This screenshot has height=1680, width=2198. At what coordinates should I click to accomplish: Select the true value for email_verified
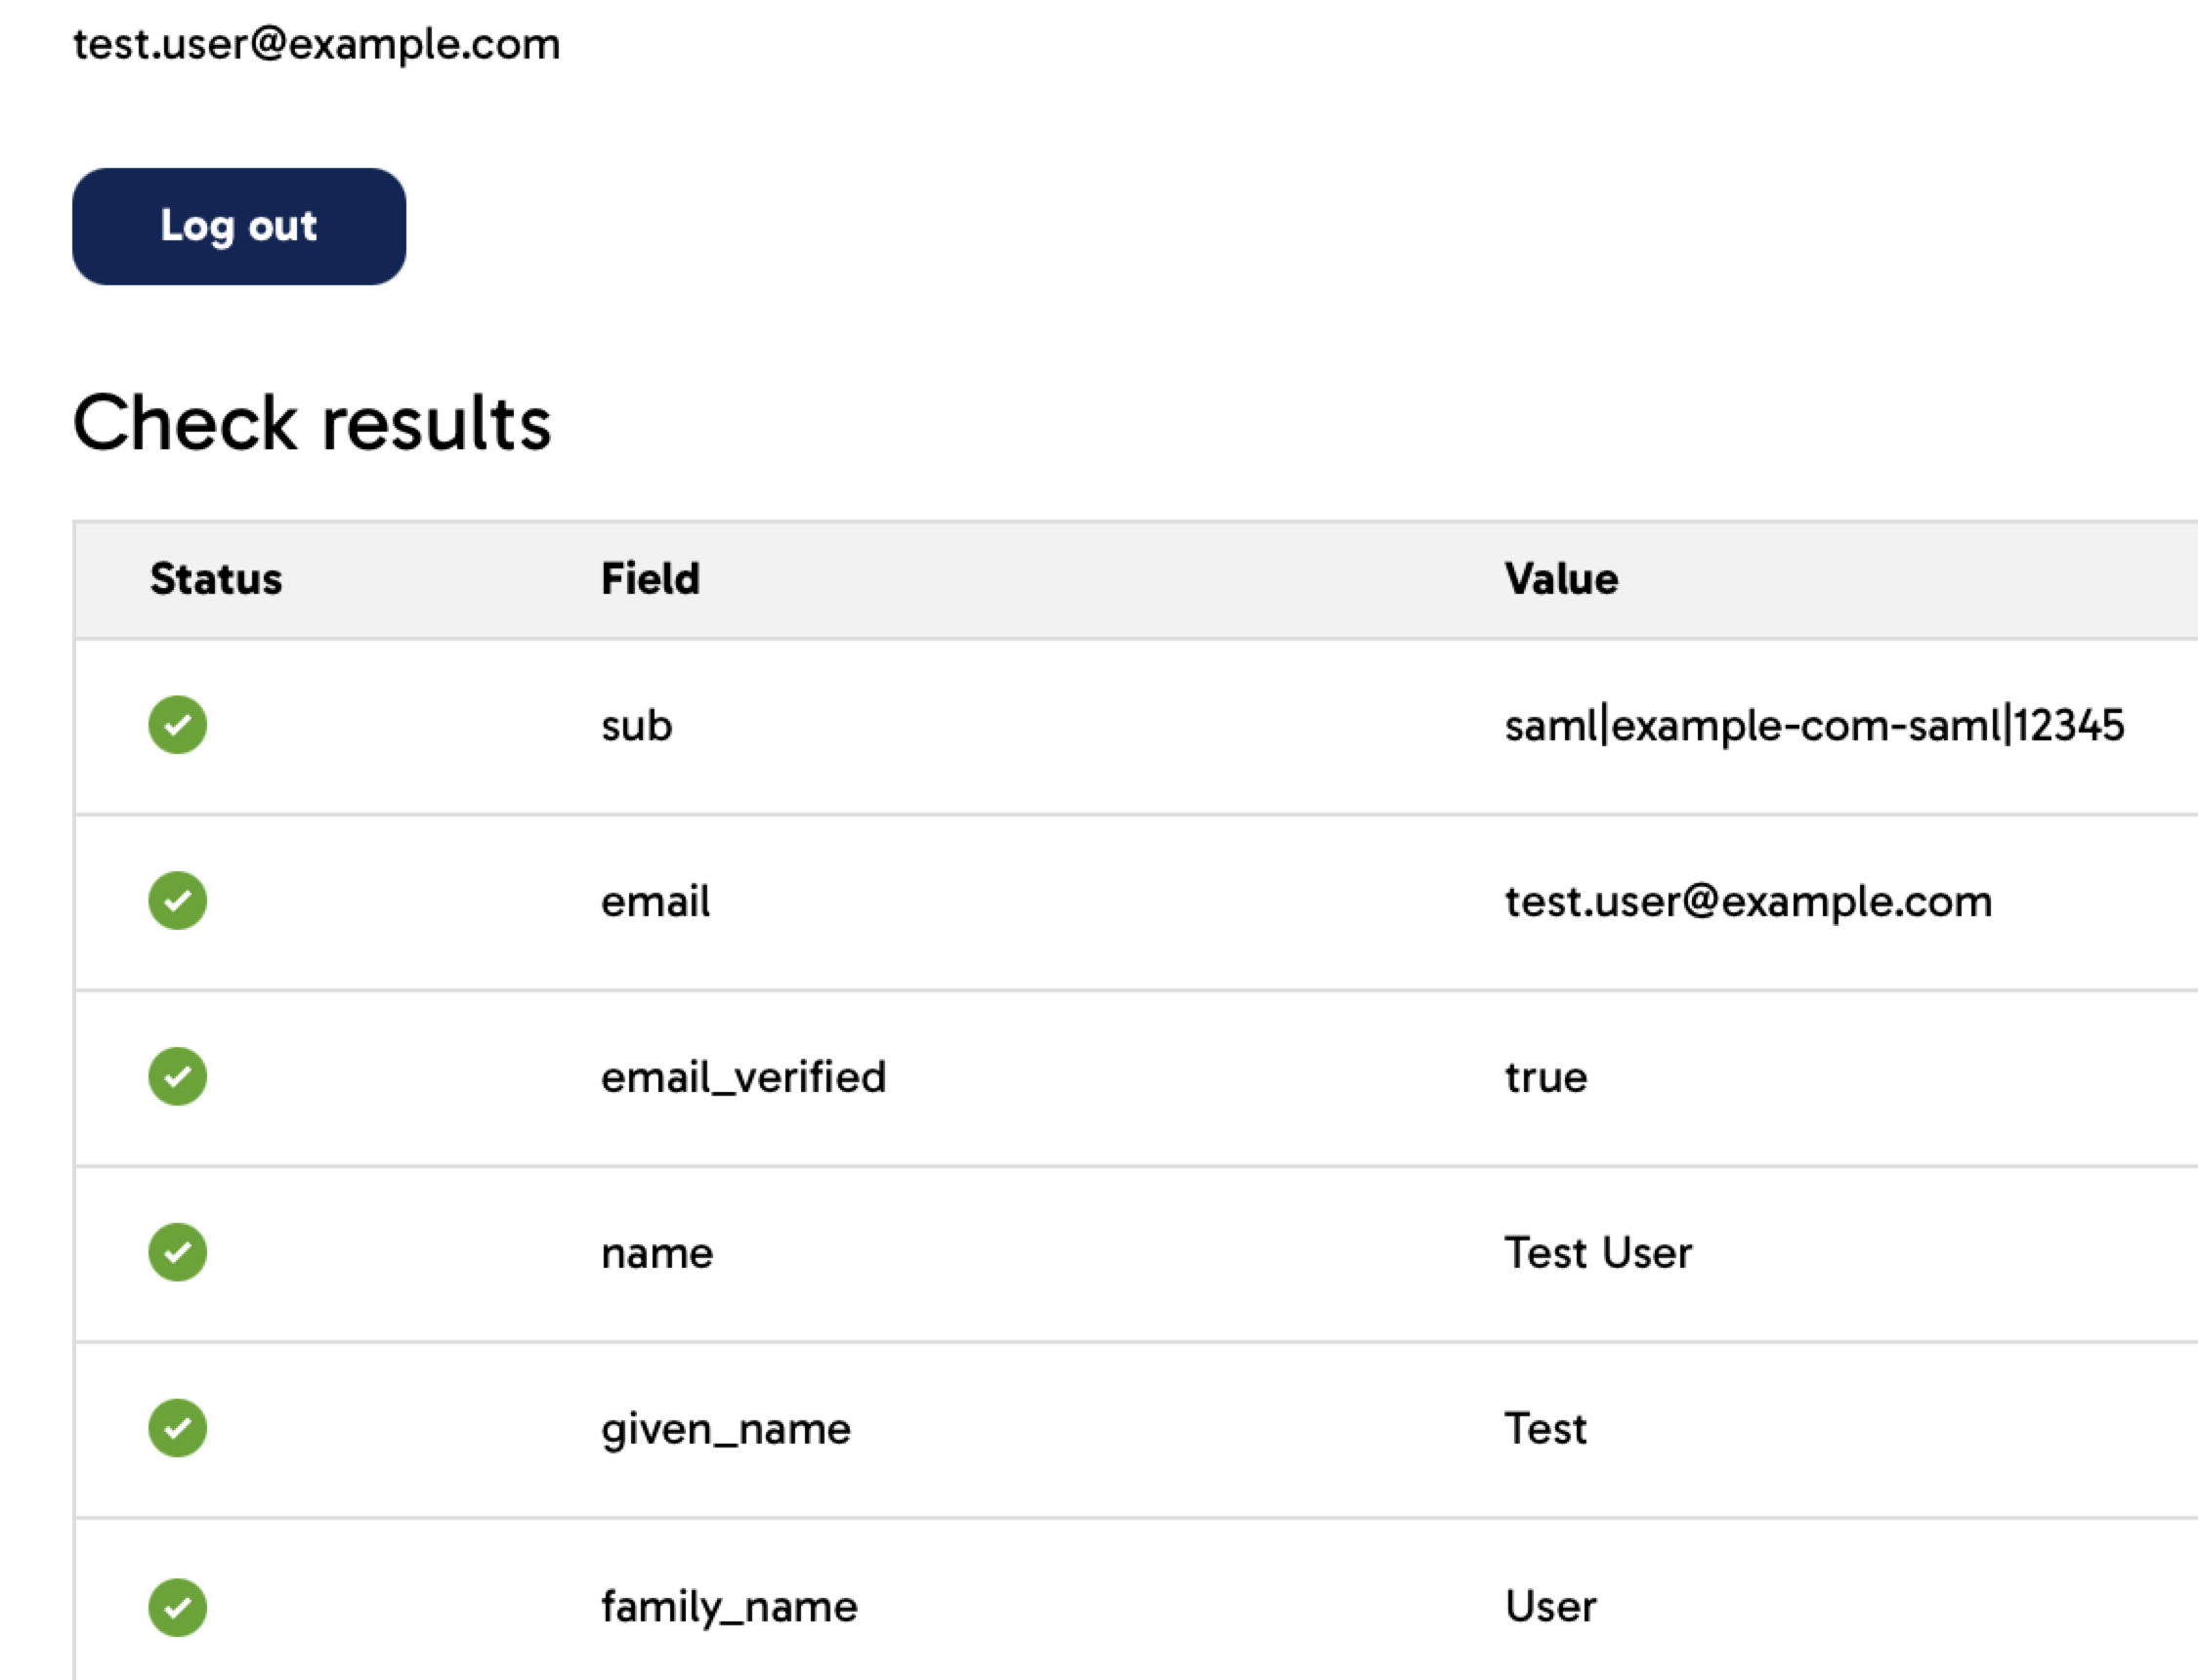click(1546, 1076)
